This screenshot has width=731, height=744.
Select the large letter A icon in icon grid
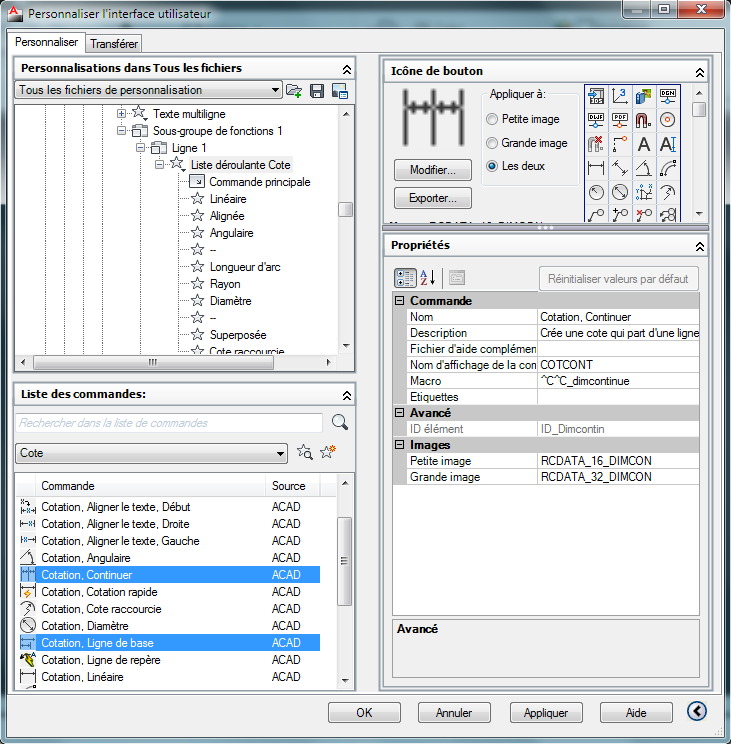644,144
